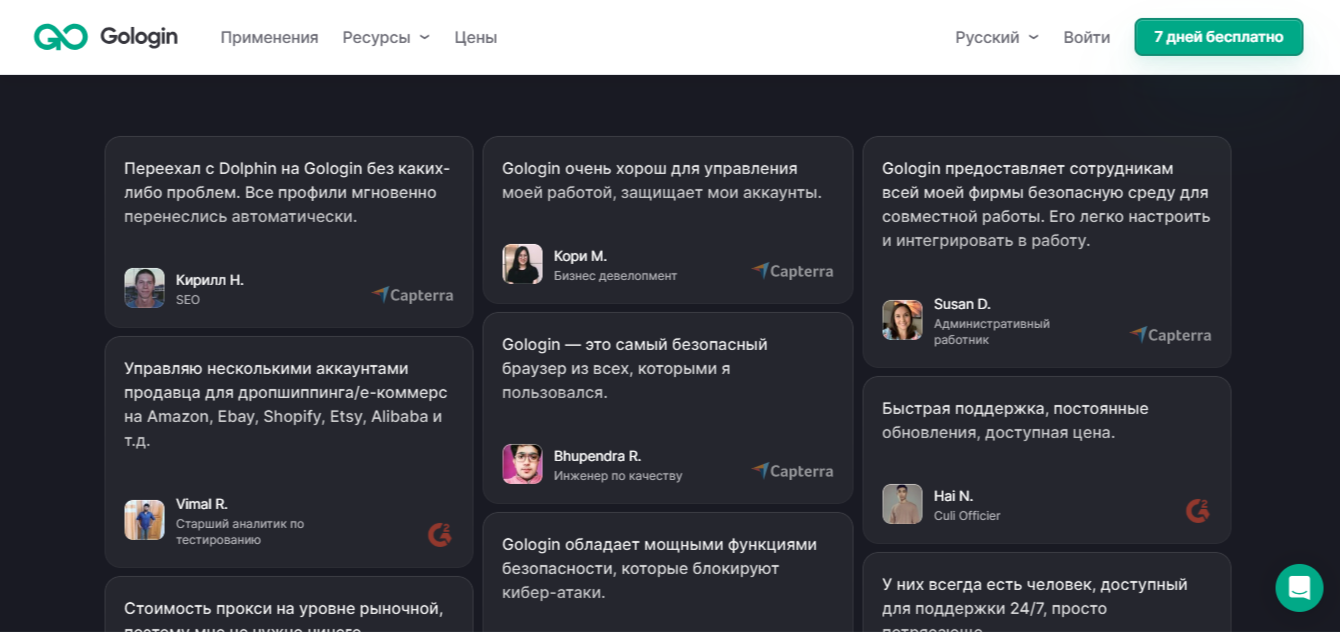Image resolution: width=1340 pixels, height=632 pixels.
Task: Expand the chevron next to Ресурсы
Action: tap(422, 37)
